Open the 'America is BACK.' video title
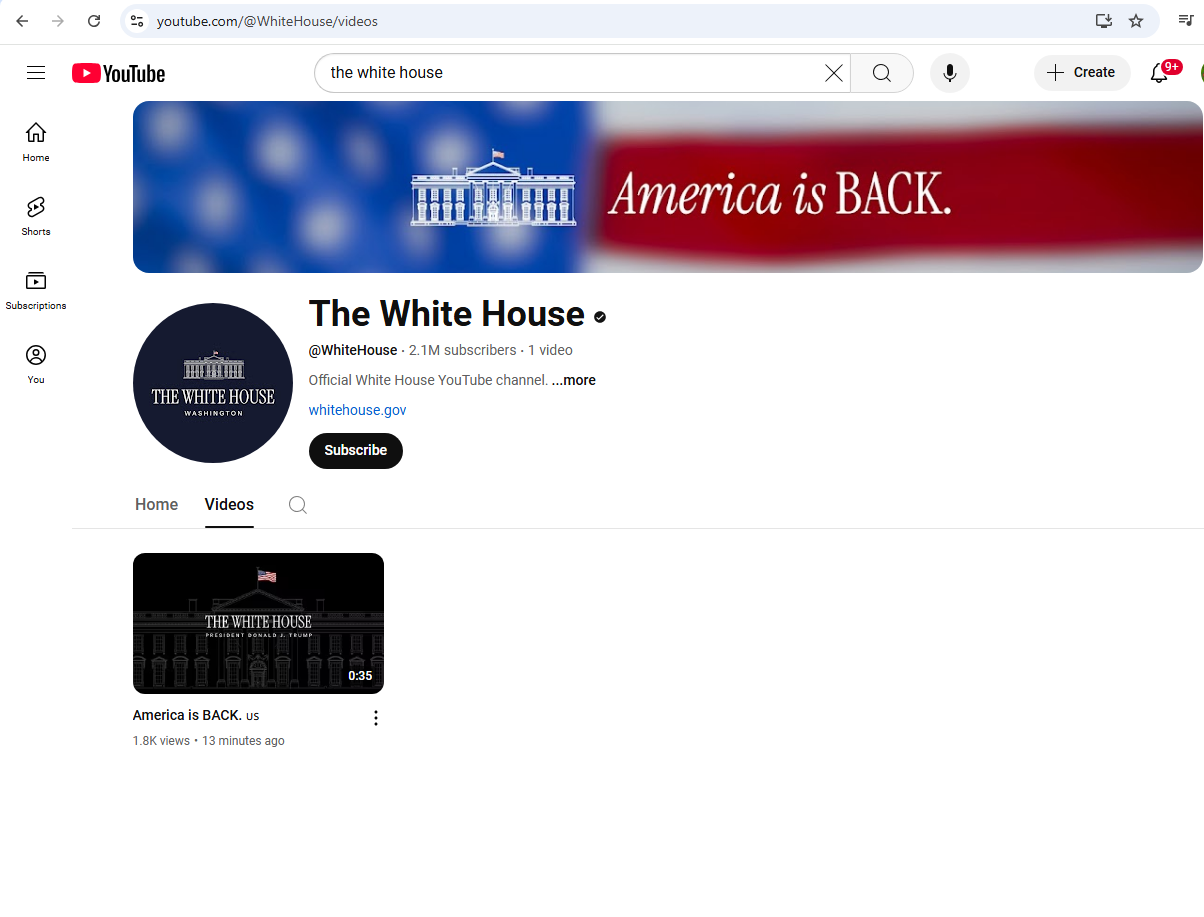 click(196, 715)
